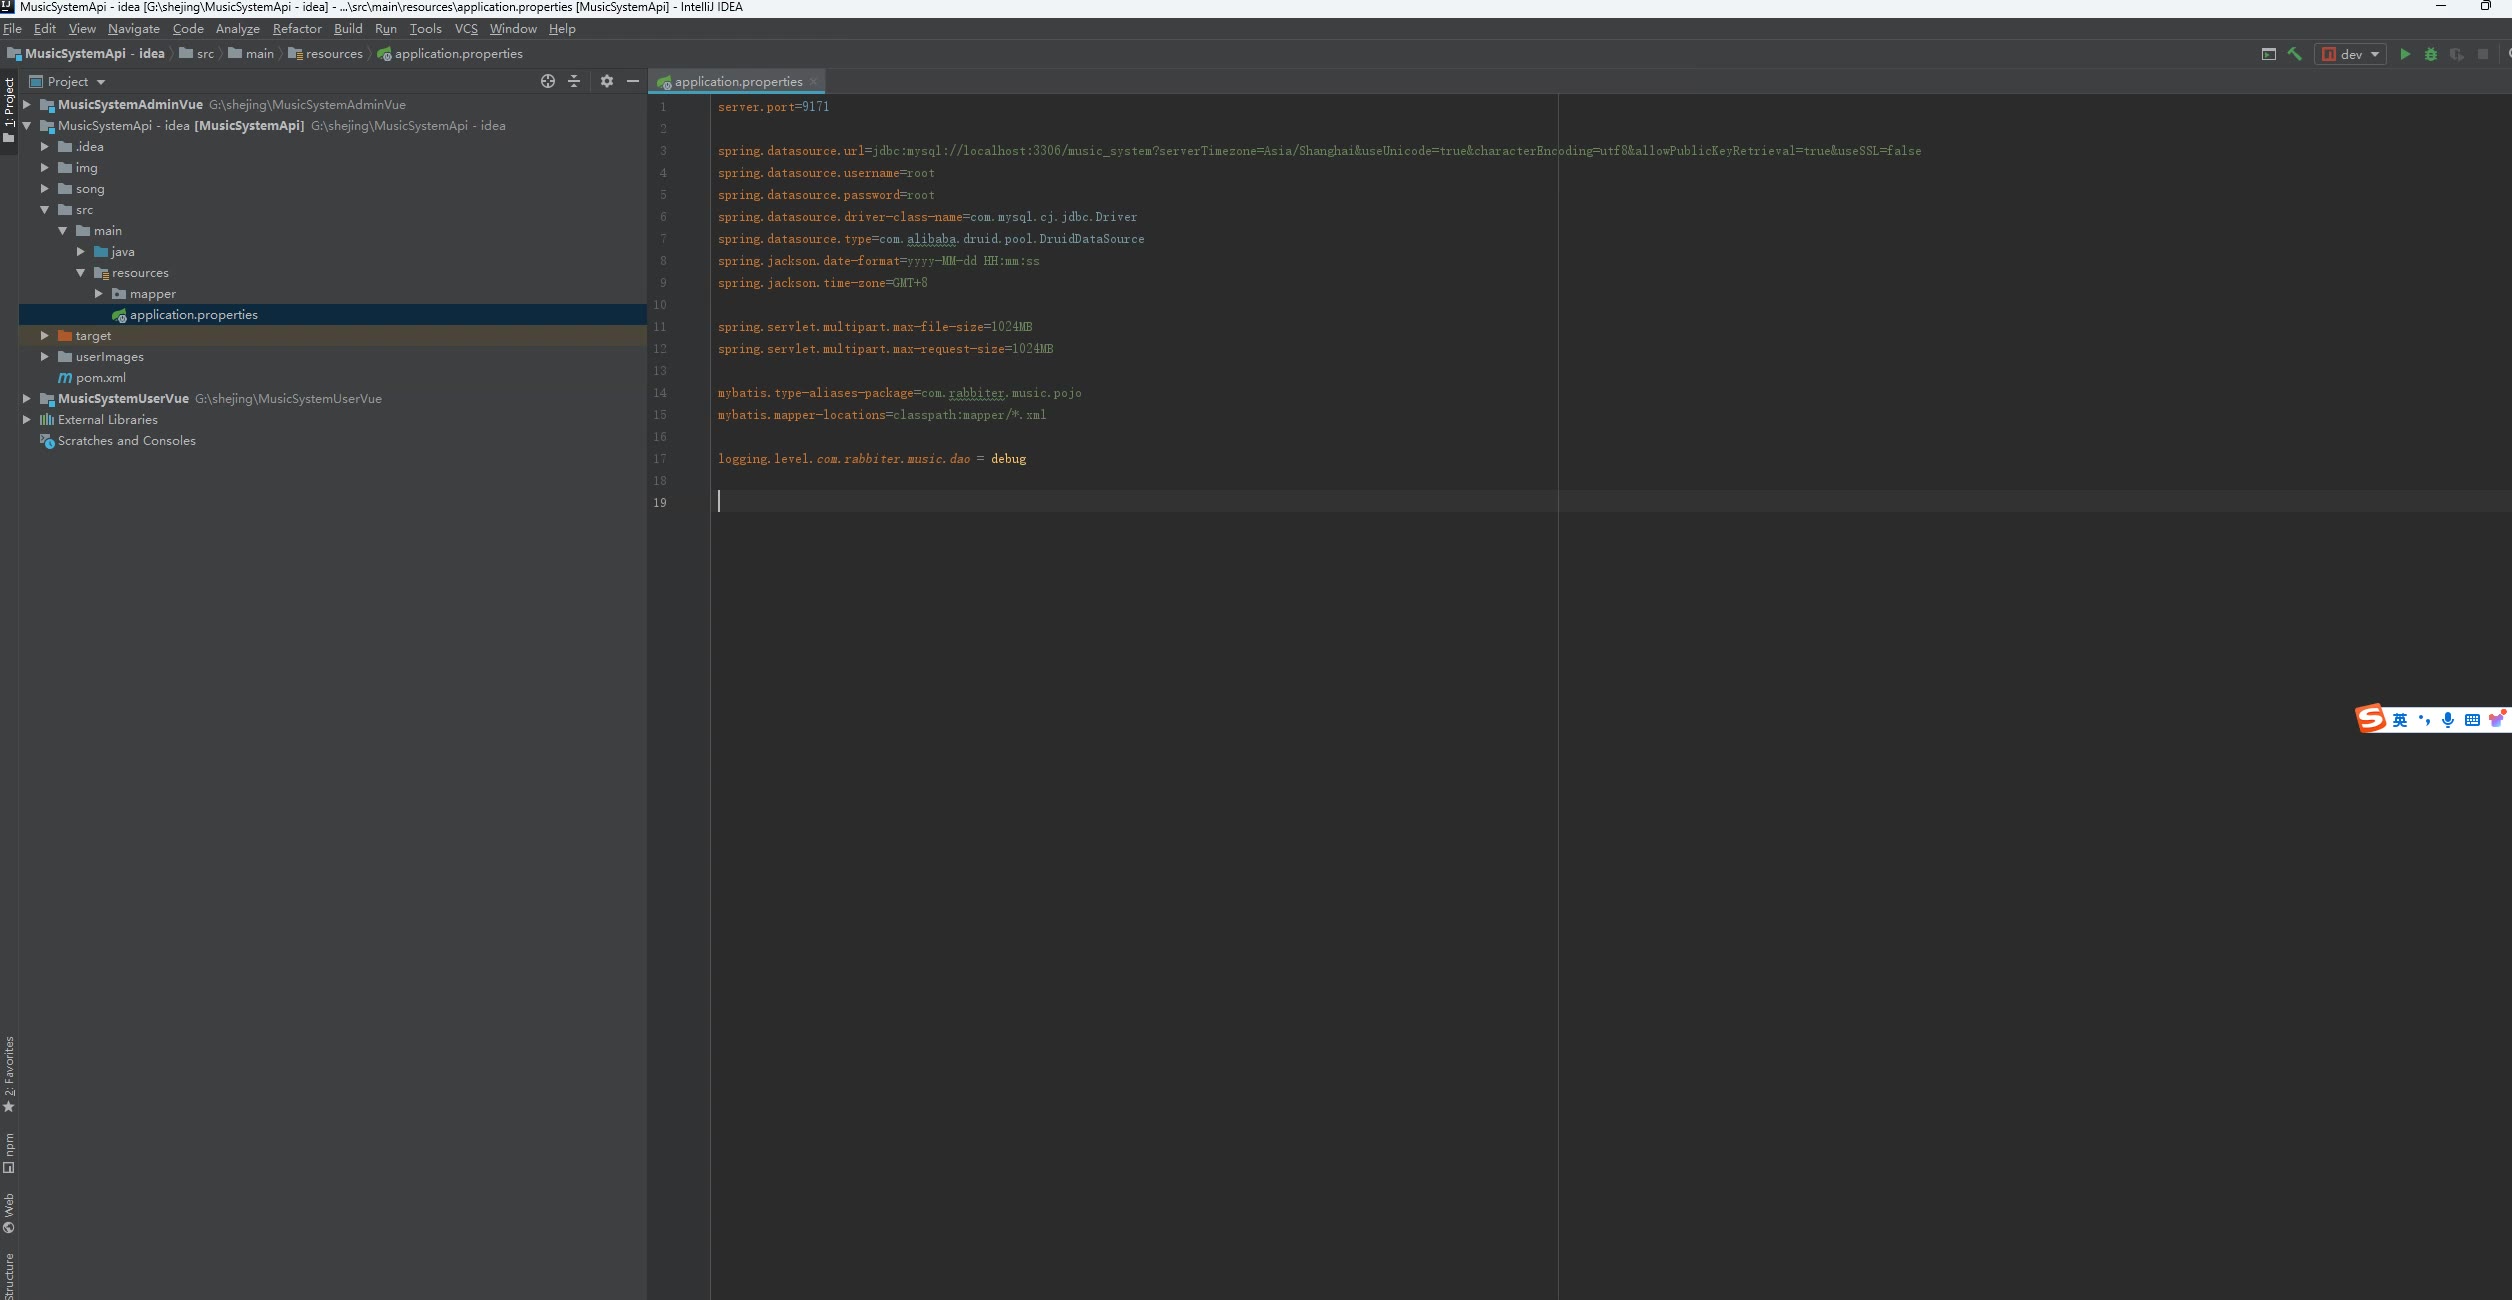The width and height of the screenshot is (2512, 1300).
Task: Click the resources breadcrumb in navigation bar
Action: click(x=333, y=54)
